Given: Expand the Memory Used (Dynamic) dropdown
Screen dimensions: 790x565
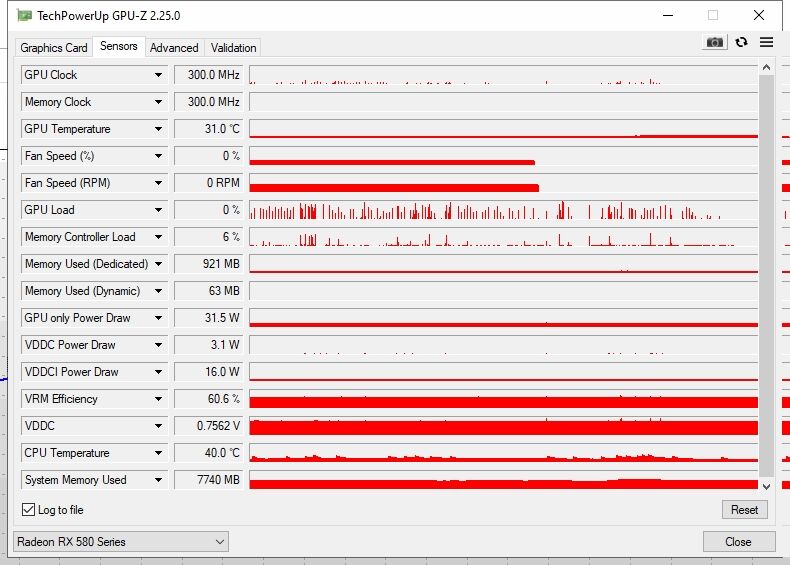Looking at the screenshot, I should (158, 291).
